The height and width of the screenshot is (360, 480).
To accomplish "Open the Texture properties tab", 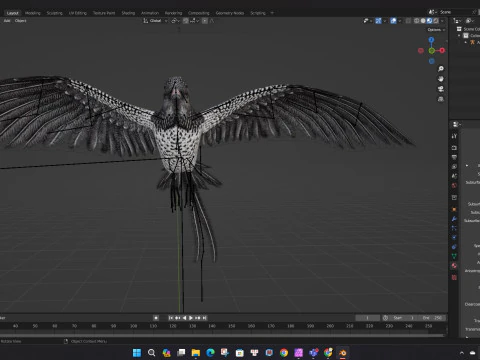I will coord(454,277).
